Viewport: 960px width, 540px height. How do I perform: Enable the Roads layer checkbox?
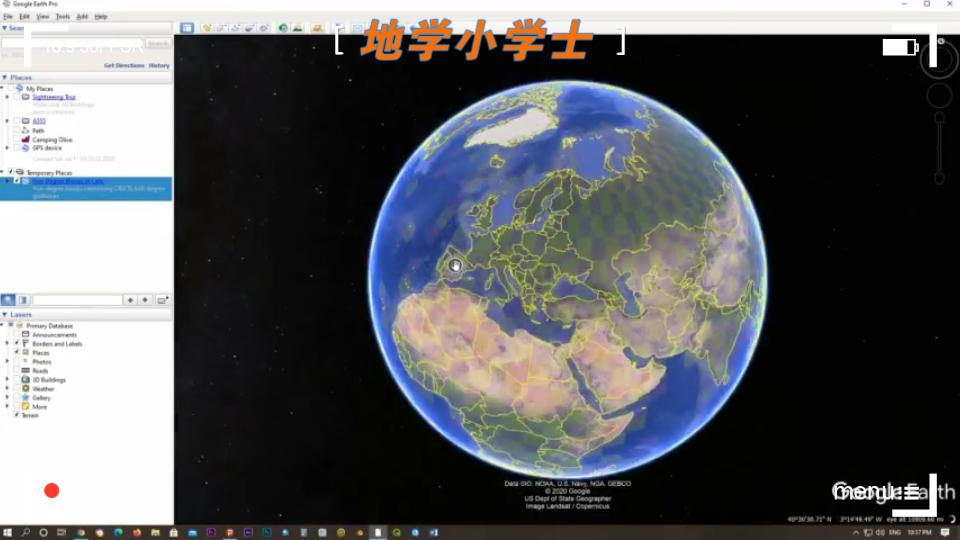tap(17, 370)
